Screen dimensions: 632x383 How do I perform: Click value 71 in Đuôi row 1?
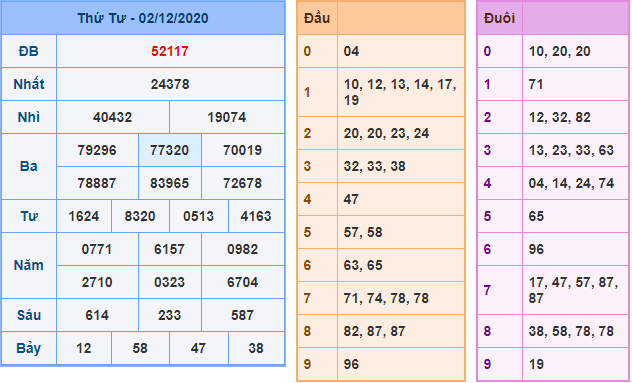click(x=536, y=84)
